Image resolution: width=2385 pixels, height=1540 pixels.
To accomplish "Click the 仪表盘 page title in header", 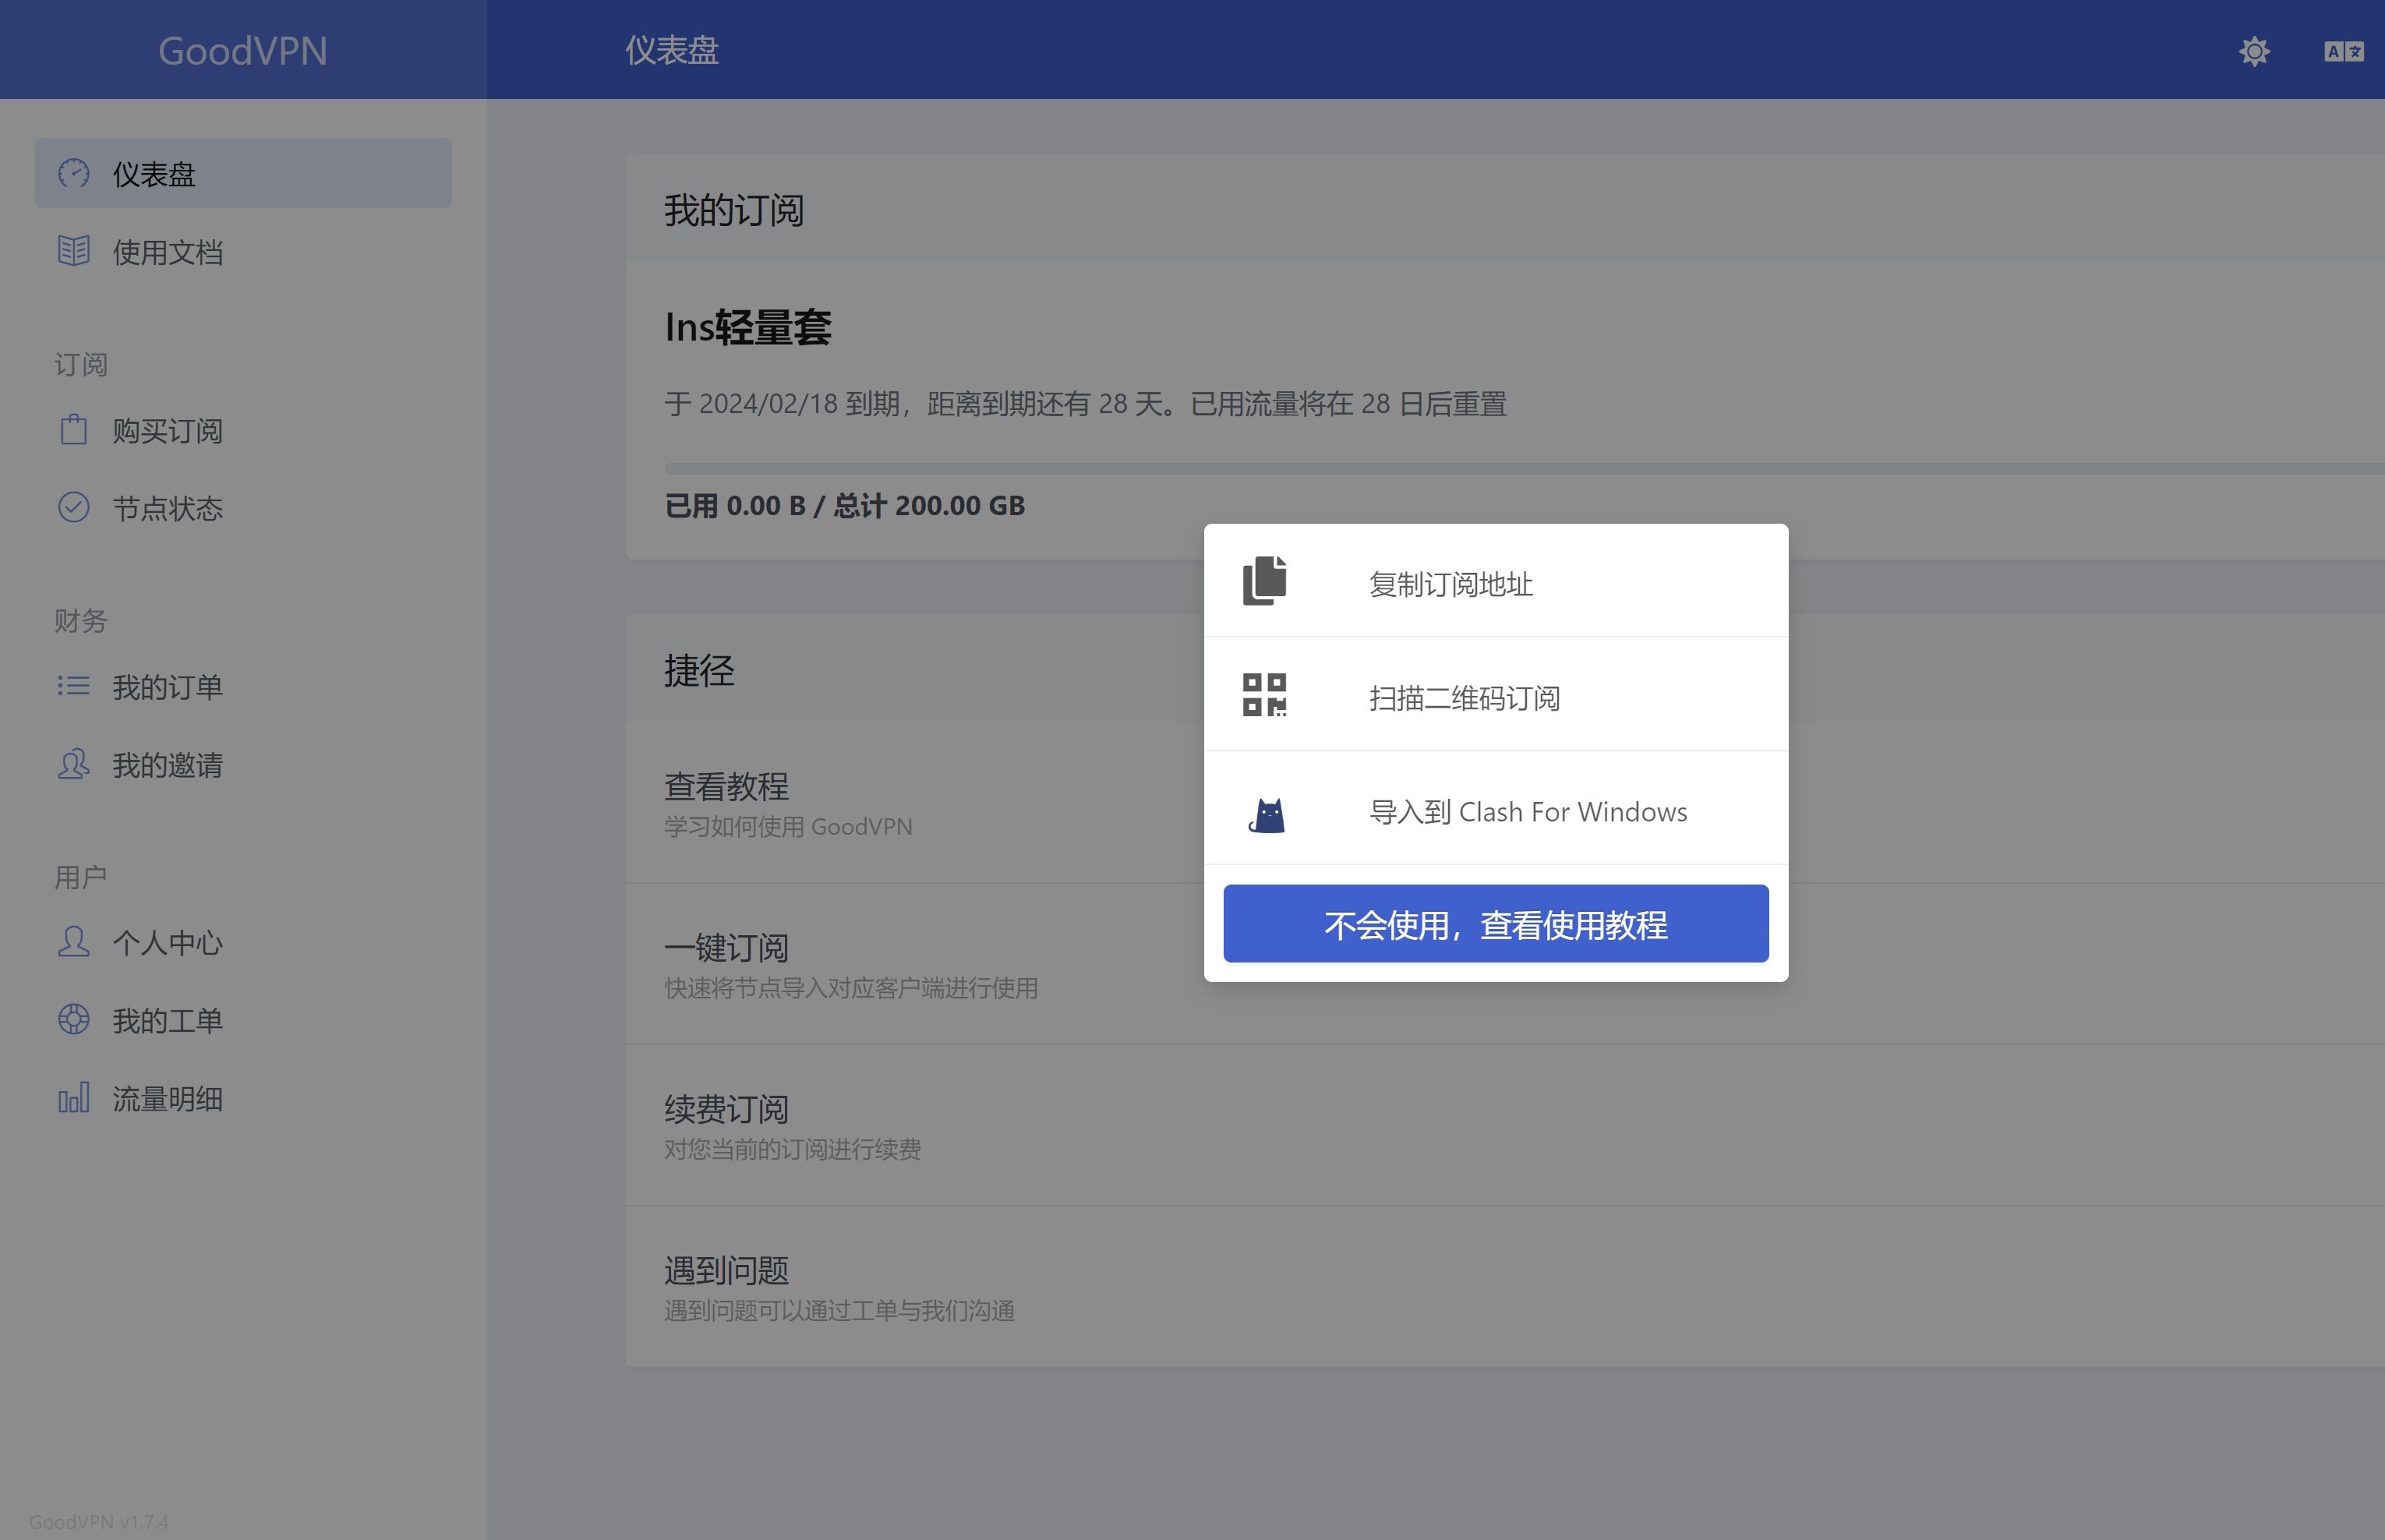I will 672,50.
